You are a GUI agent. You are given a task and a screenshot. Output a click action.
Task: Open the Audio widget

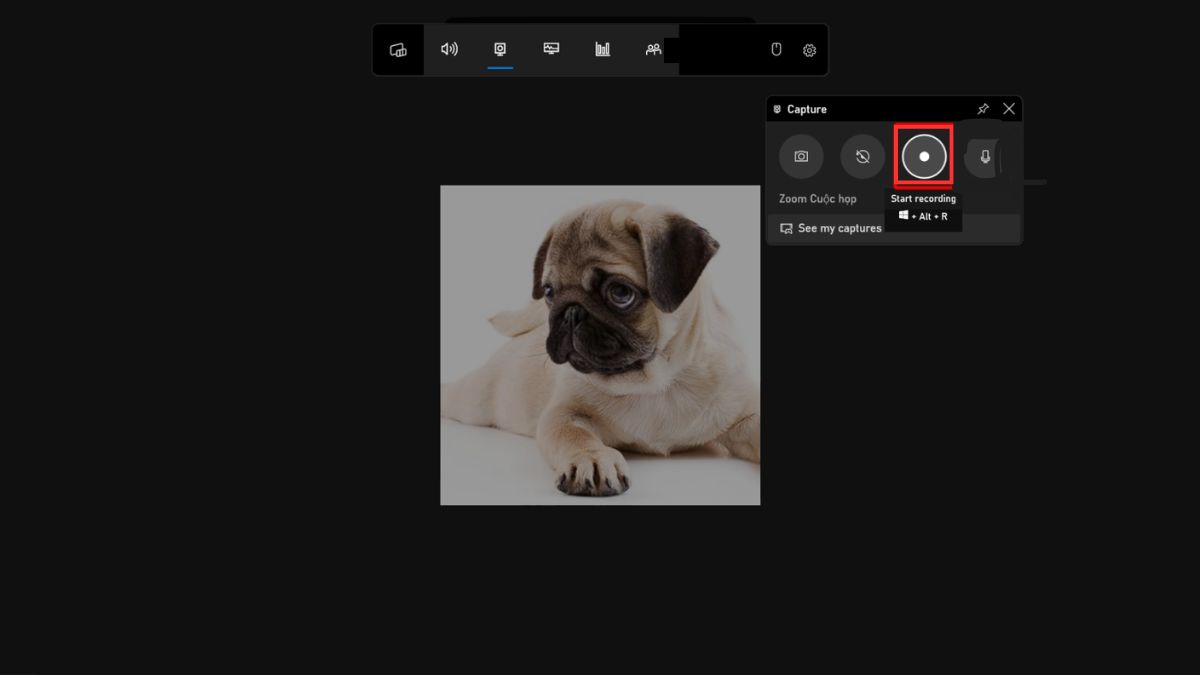point(449,49)
